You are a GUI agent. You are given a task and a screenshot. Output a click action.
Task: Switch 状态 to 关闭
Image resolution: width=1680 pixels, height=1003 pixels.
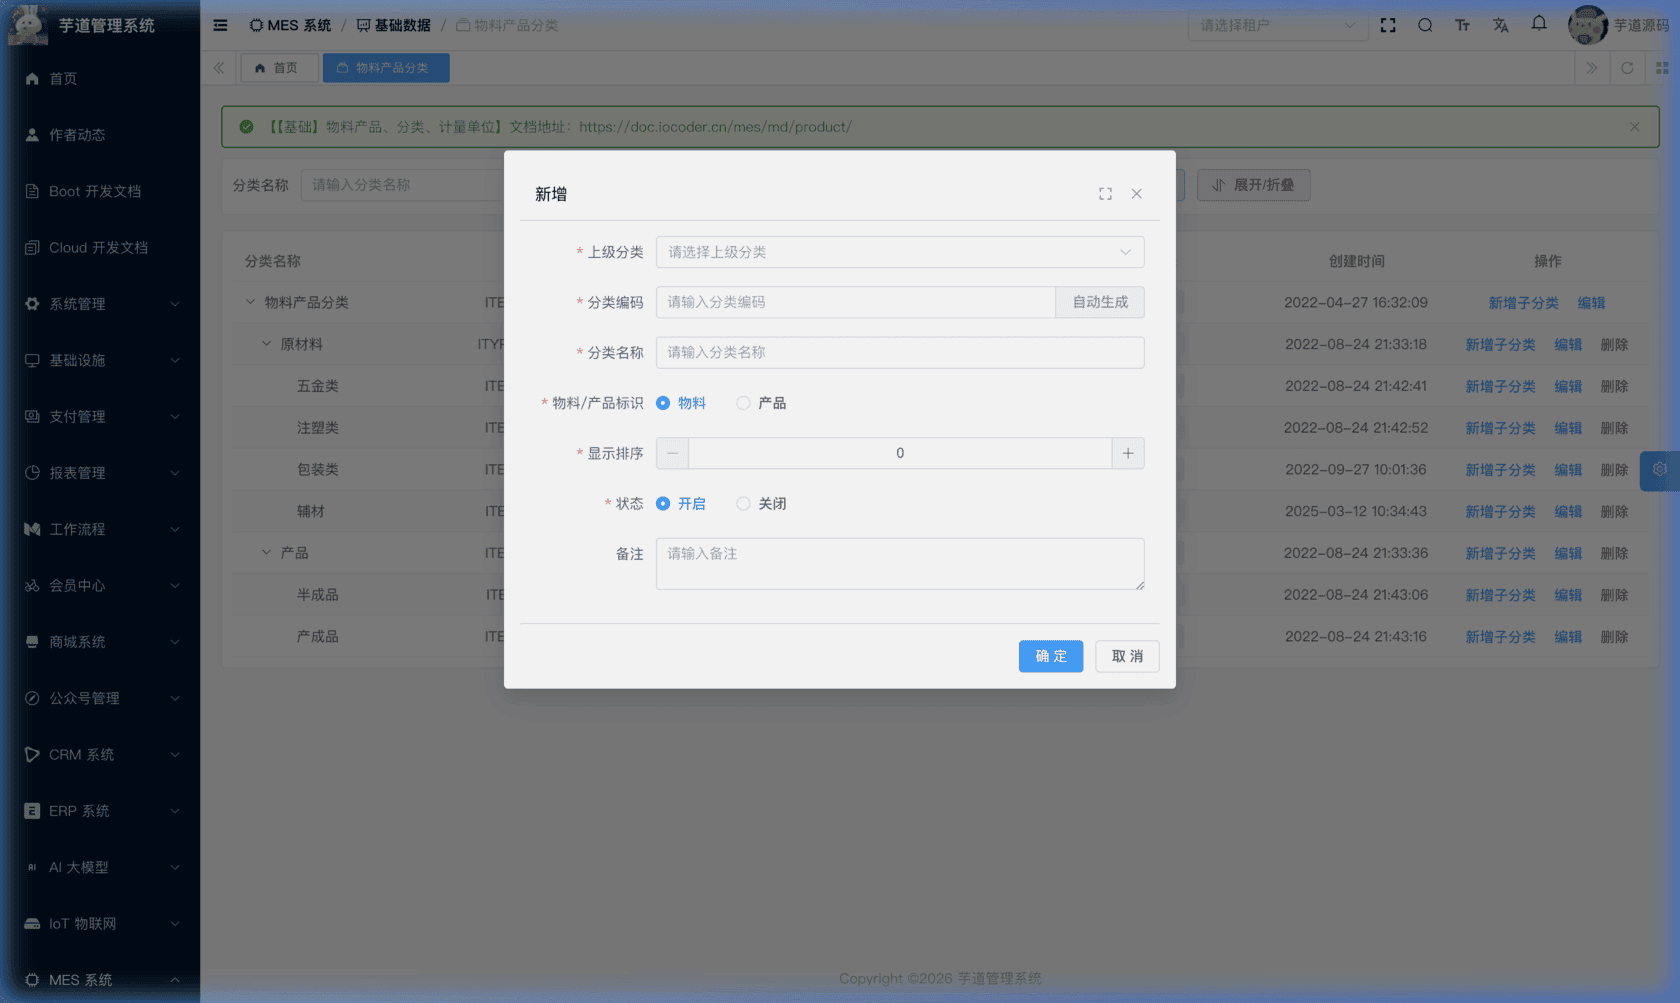pos(743,503)
